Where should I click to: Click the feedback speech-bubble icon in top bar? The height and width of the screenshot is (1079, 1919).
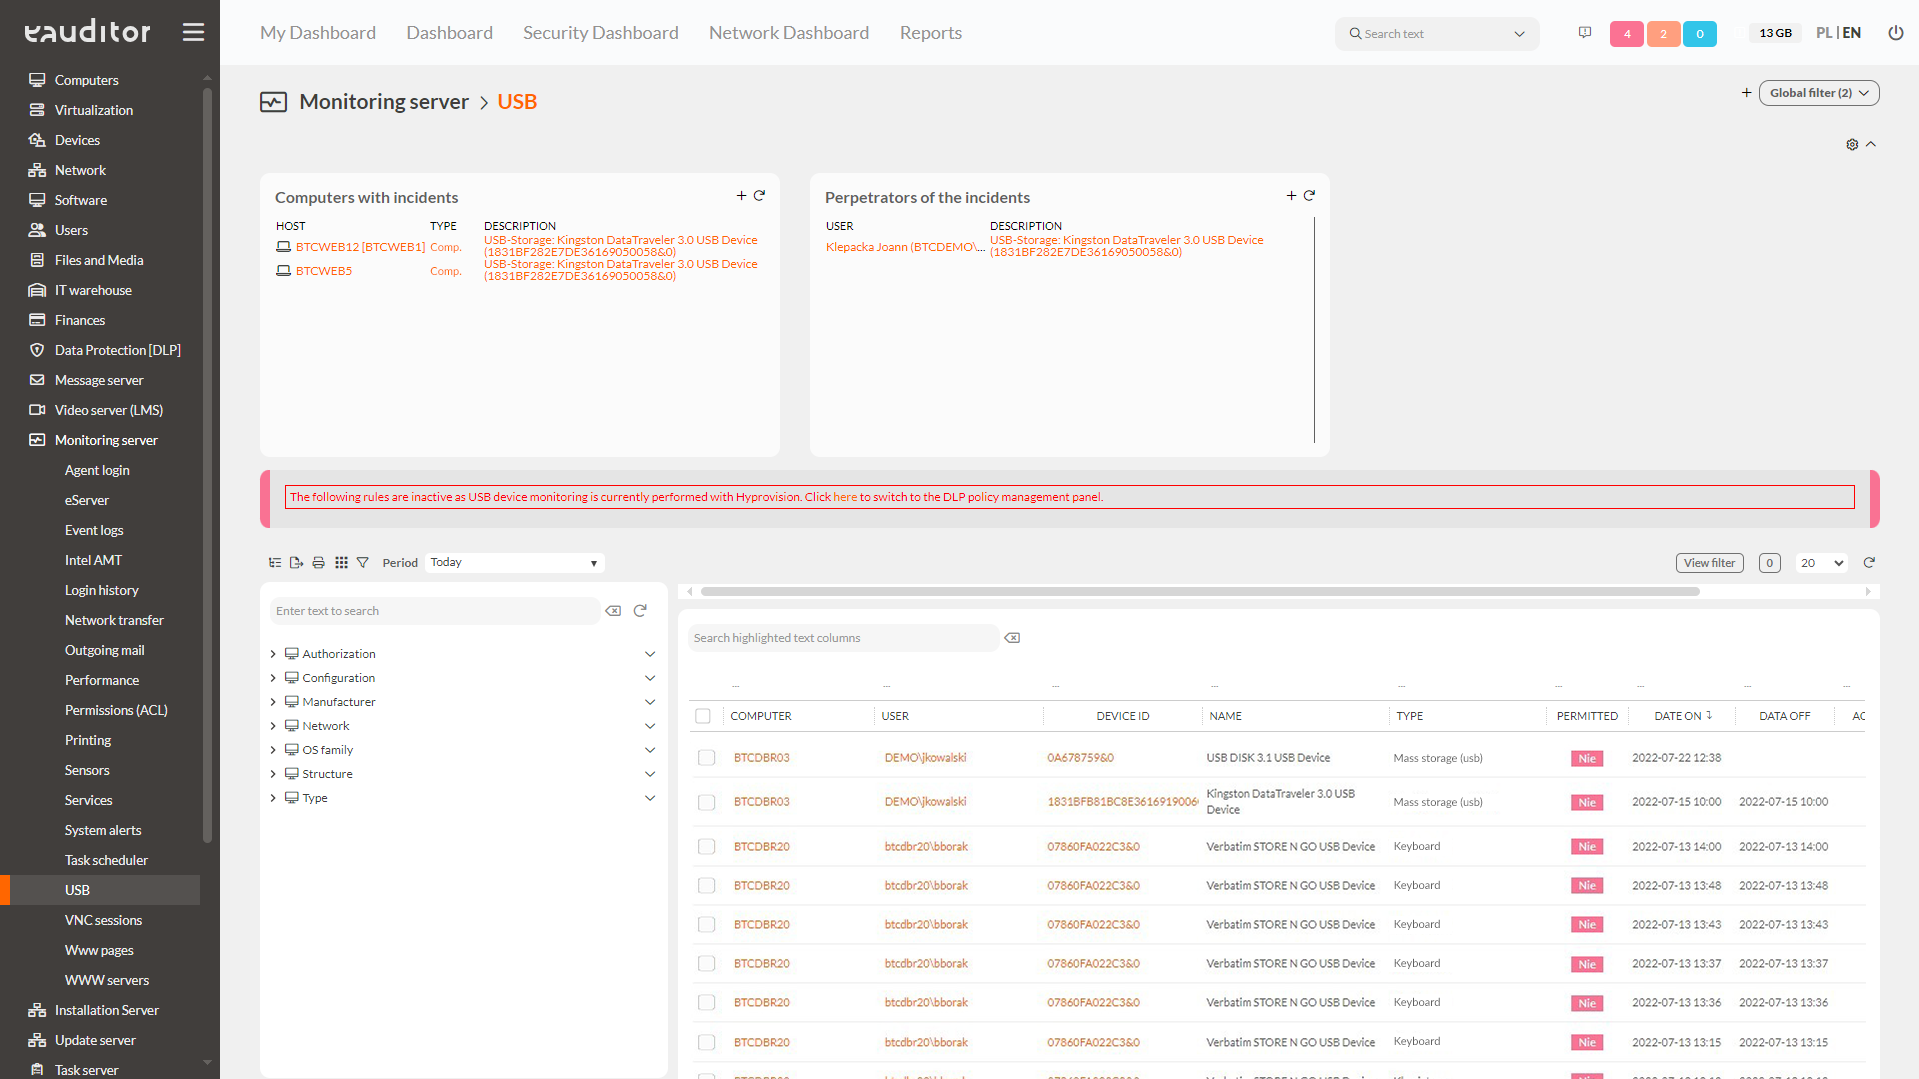click(1584, 32)
